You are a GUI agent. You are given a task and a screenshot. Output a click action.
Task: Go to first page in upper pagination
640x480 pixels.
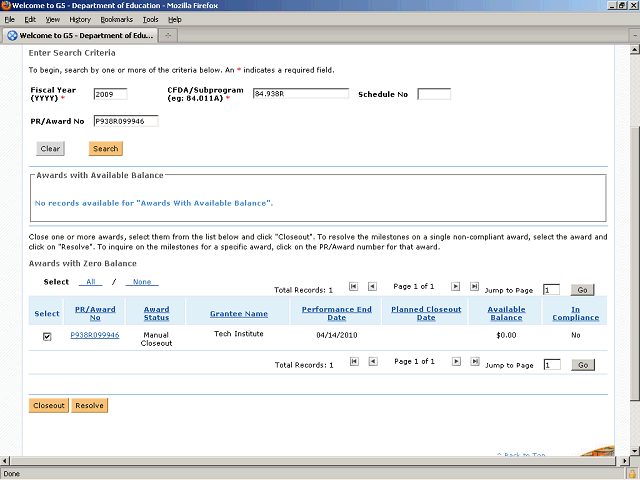point(353,287)
